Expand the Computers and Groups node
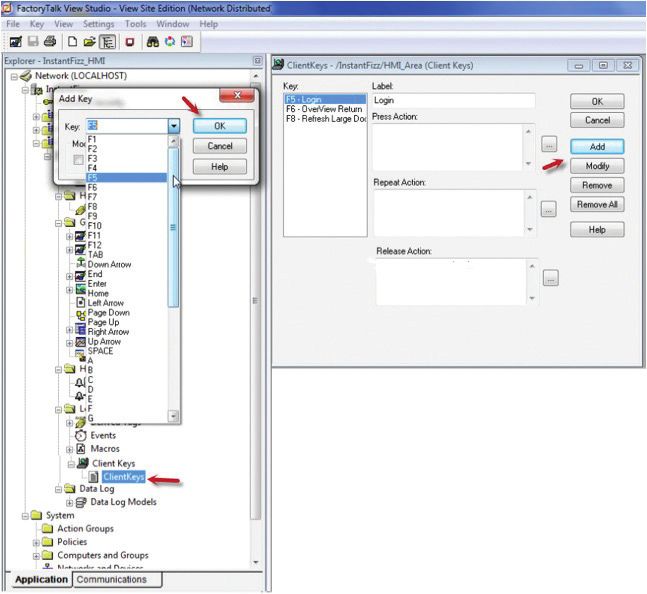Viewport: 647px width, 594px height. click(36, 556)
